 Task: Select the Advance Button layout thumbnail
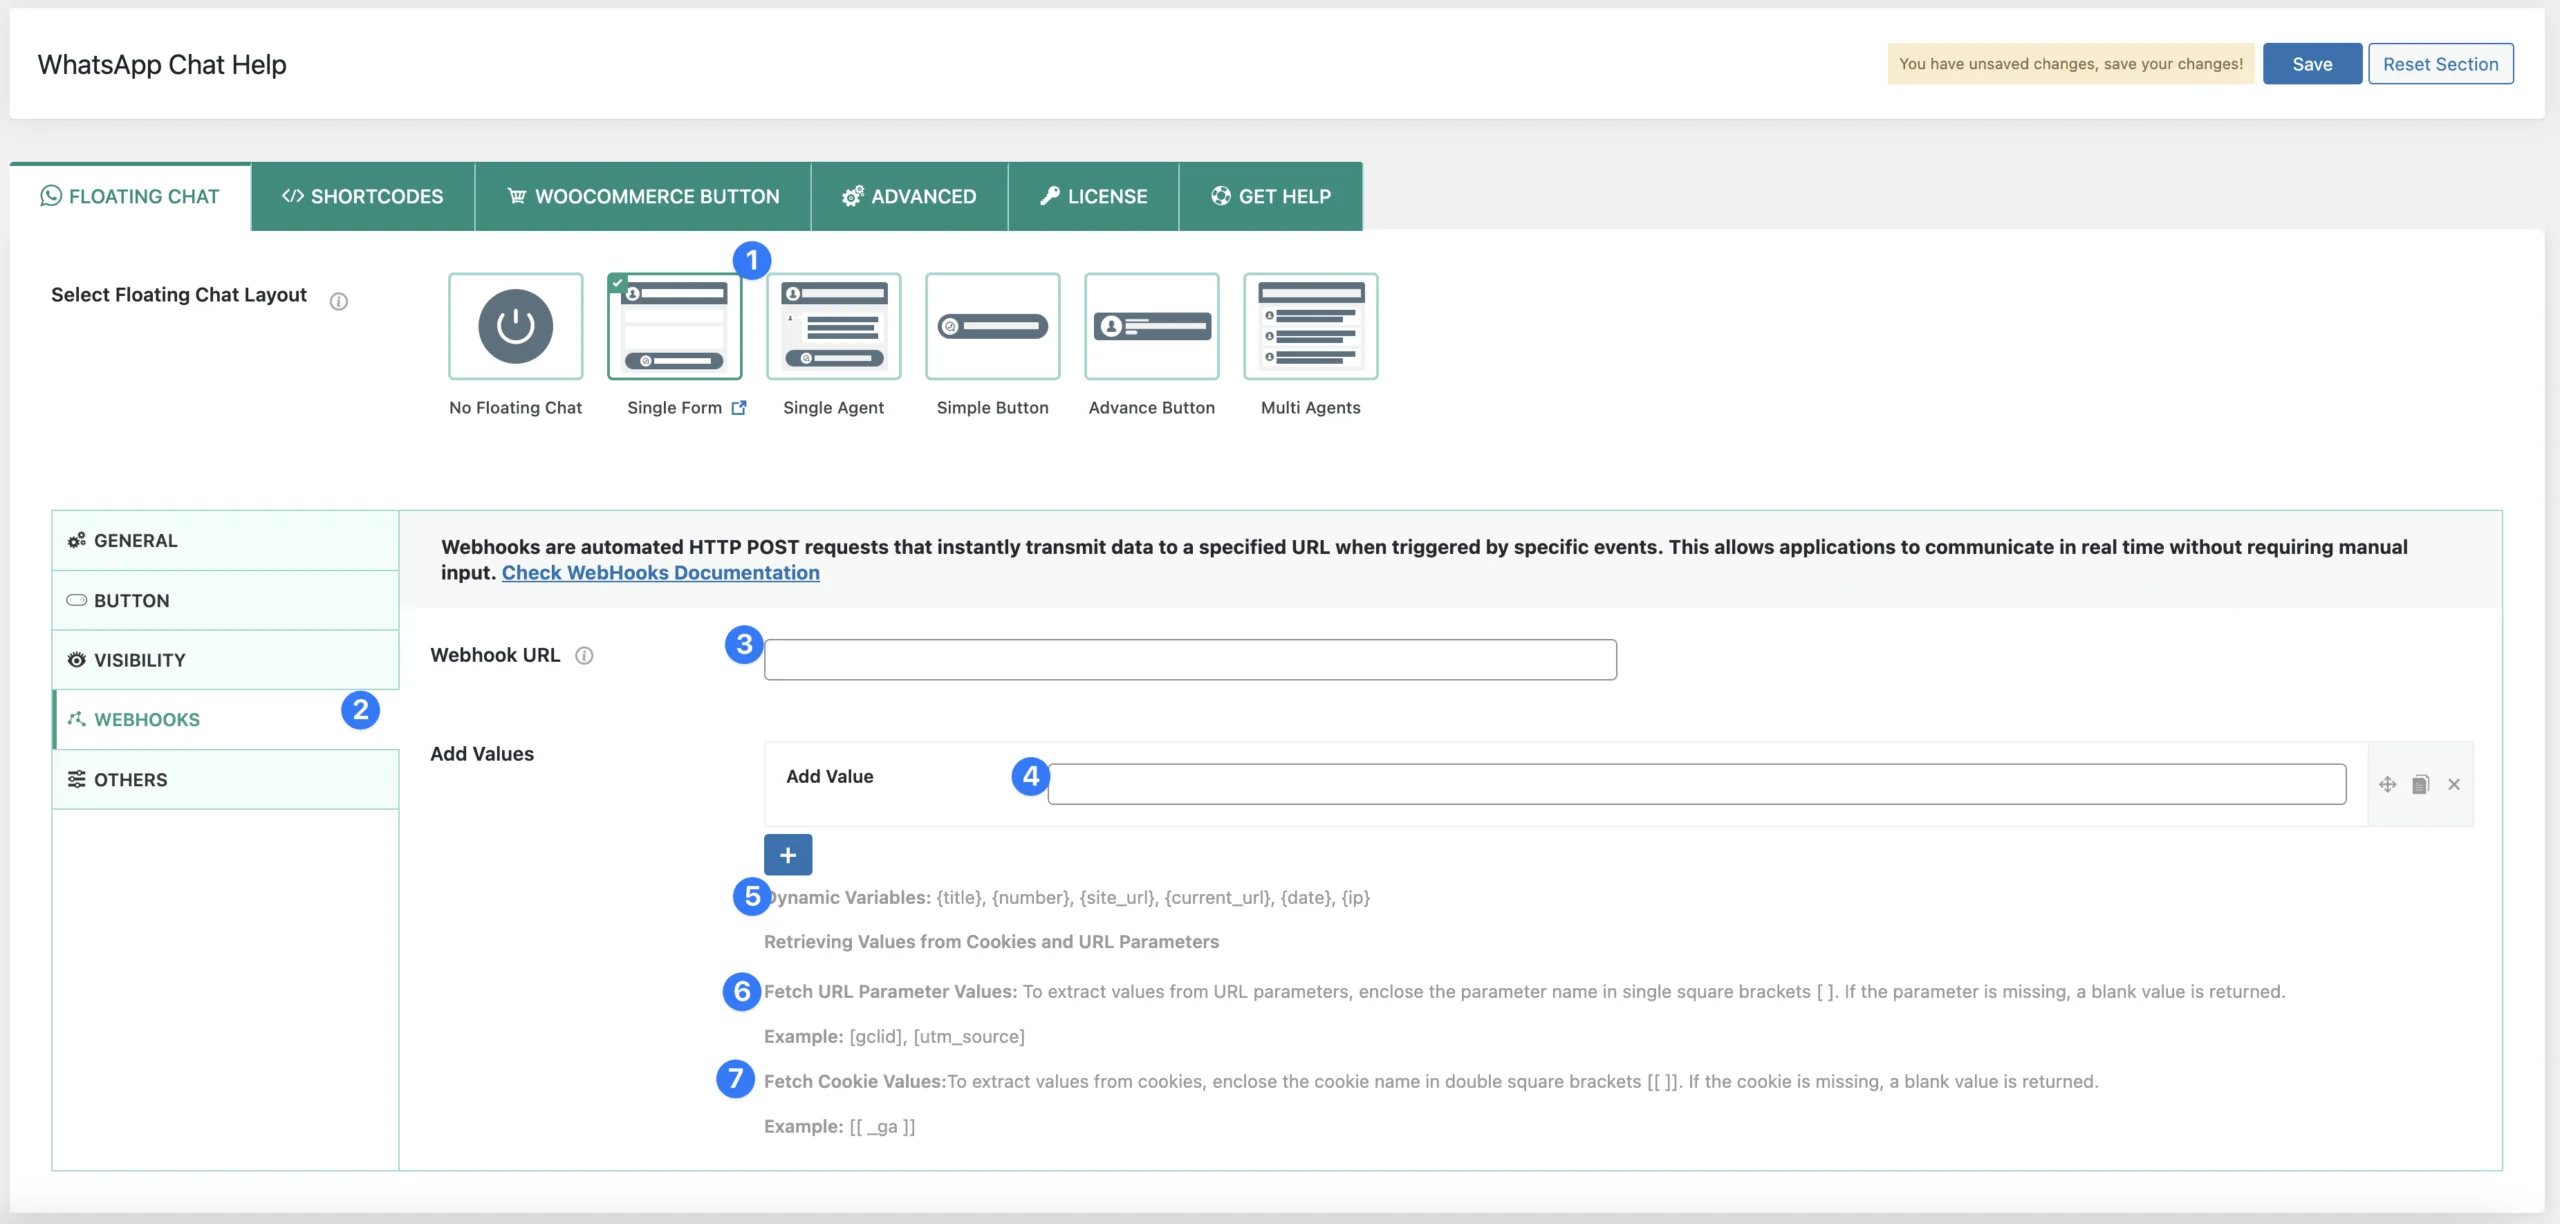1151,326
